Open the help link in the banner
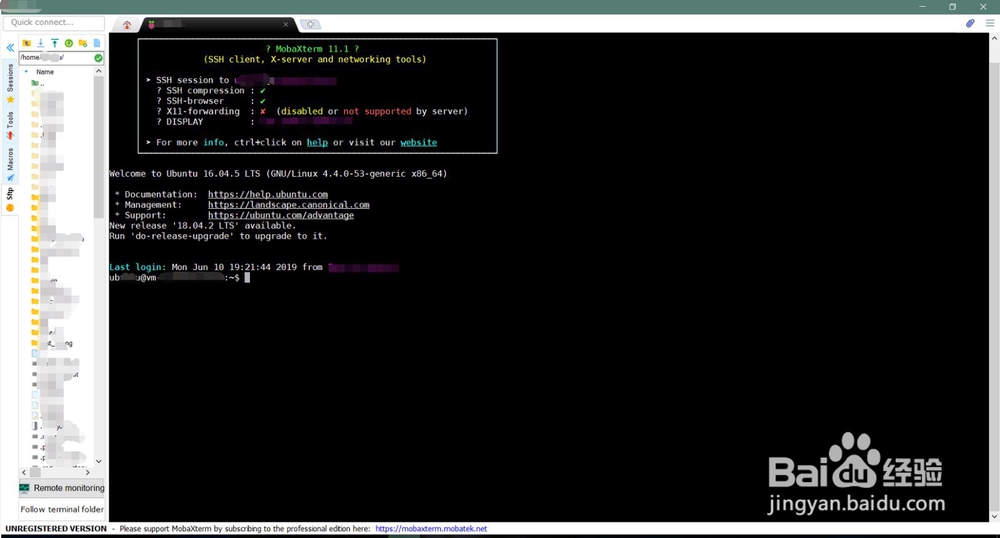The image size is (1000, 538). point(317,143)
